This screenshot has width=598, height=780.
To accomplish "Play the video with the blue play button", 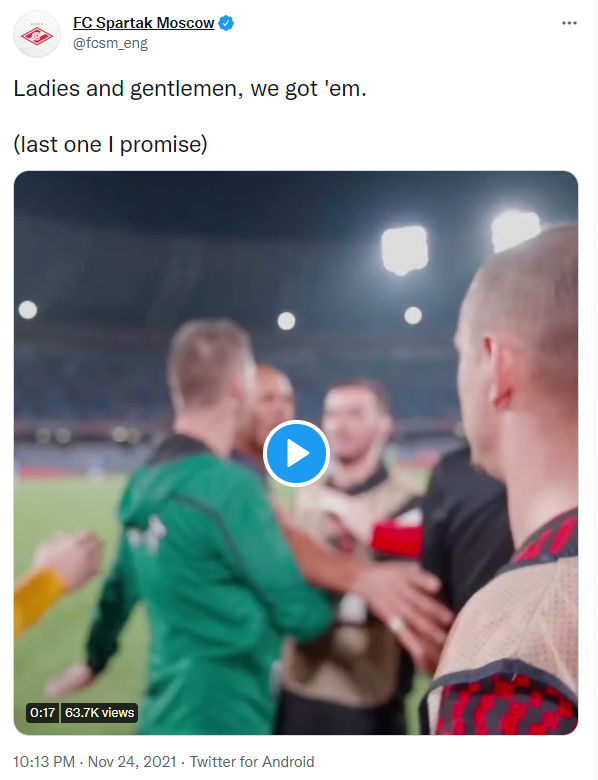I will [x=296, y=453].
